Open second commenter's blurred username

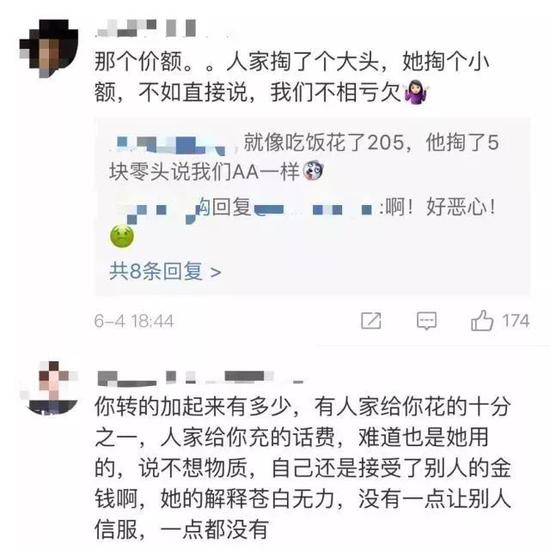coord(200,378)
